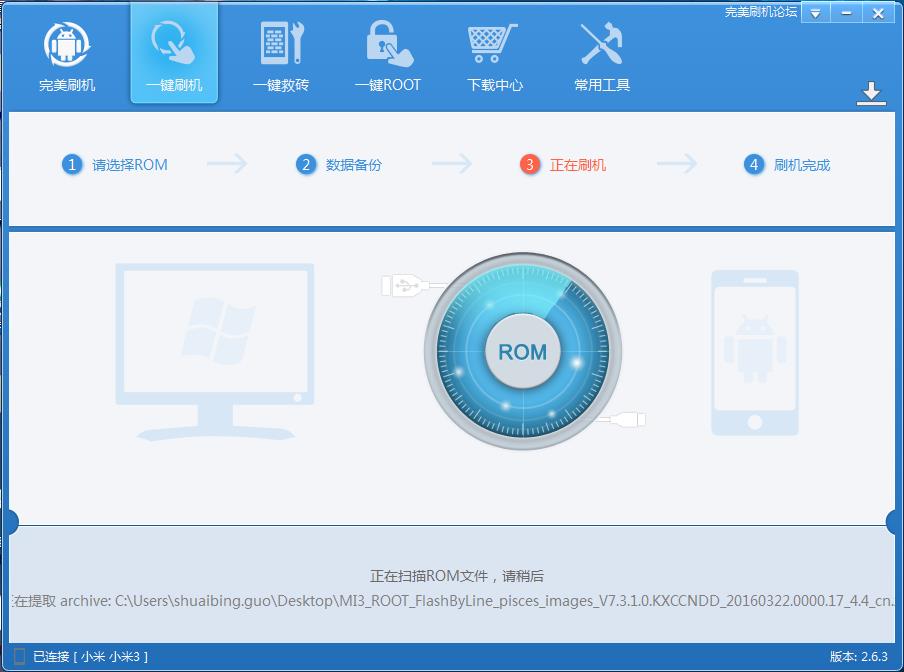This screenshot has height=672, width=904.
Task: Click the 一键ROOT padlock icon
Action: (388, 44)
